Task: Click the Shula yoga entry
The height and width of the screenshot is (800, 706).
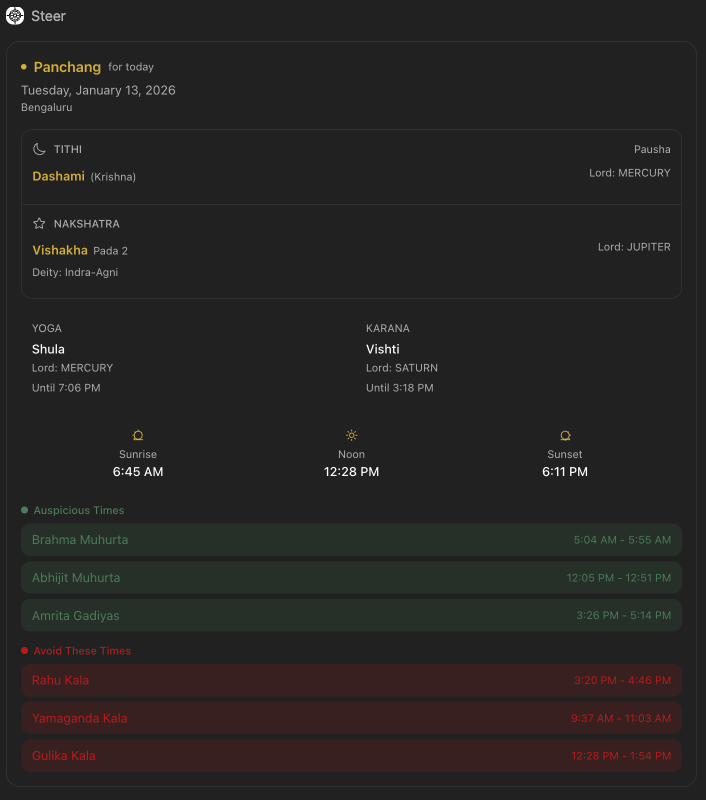Action: [48, 349]
